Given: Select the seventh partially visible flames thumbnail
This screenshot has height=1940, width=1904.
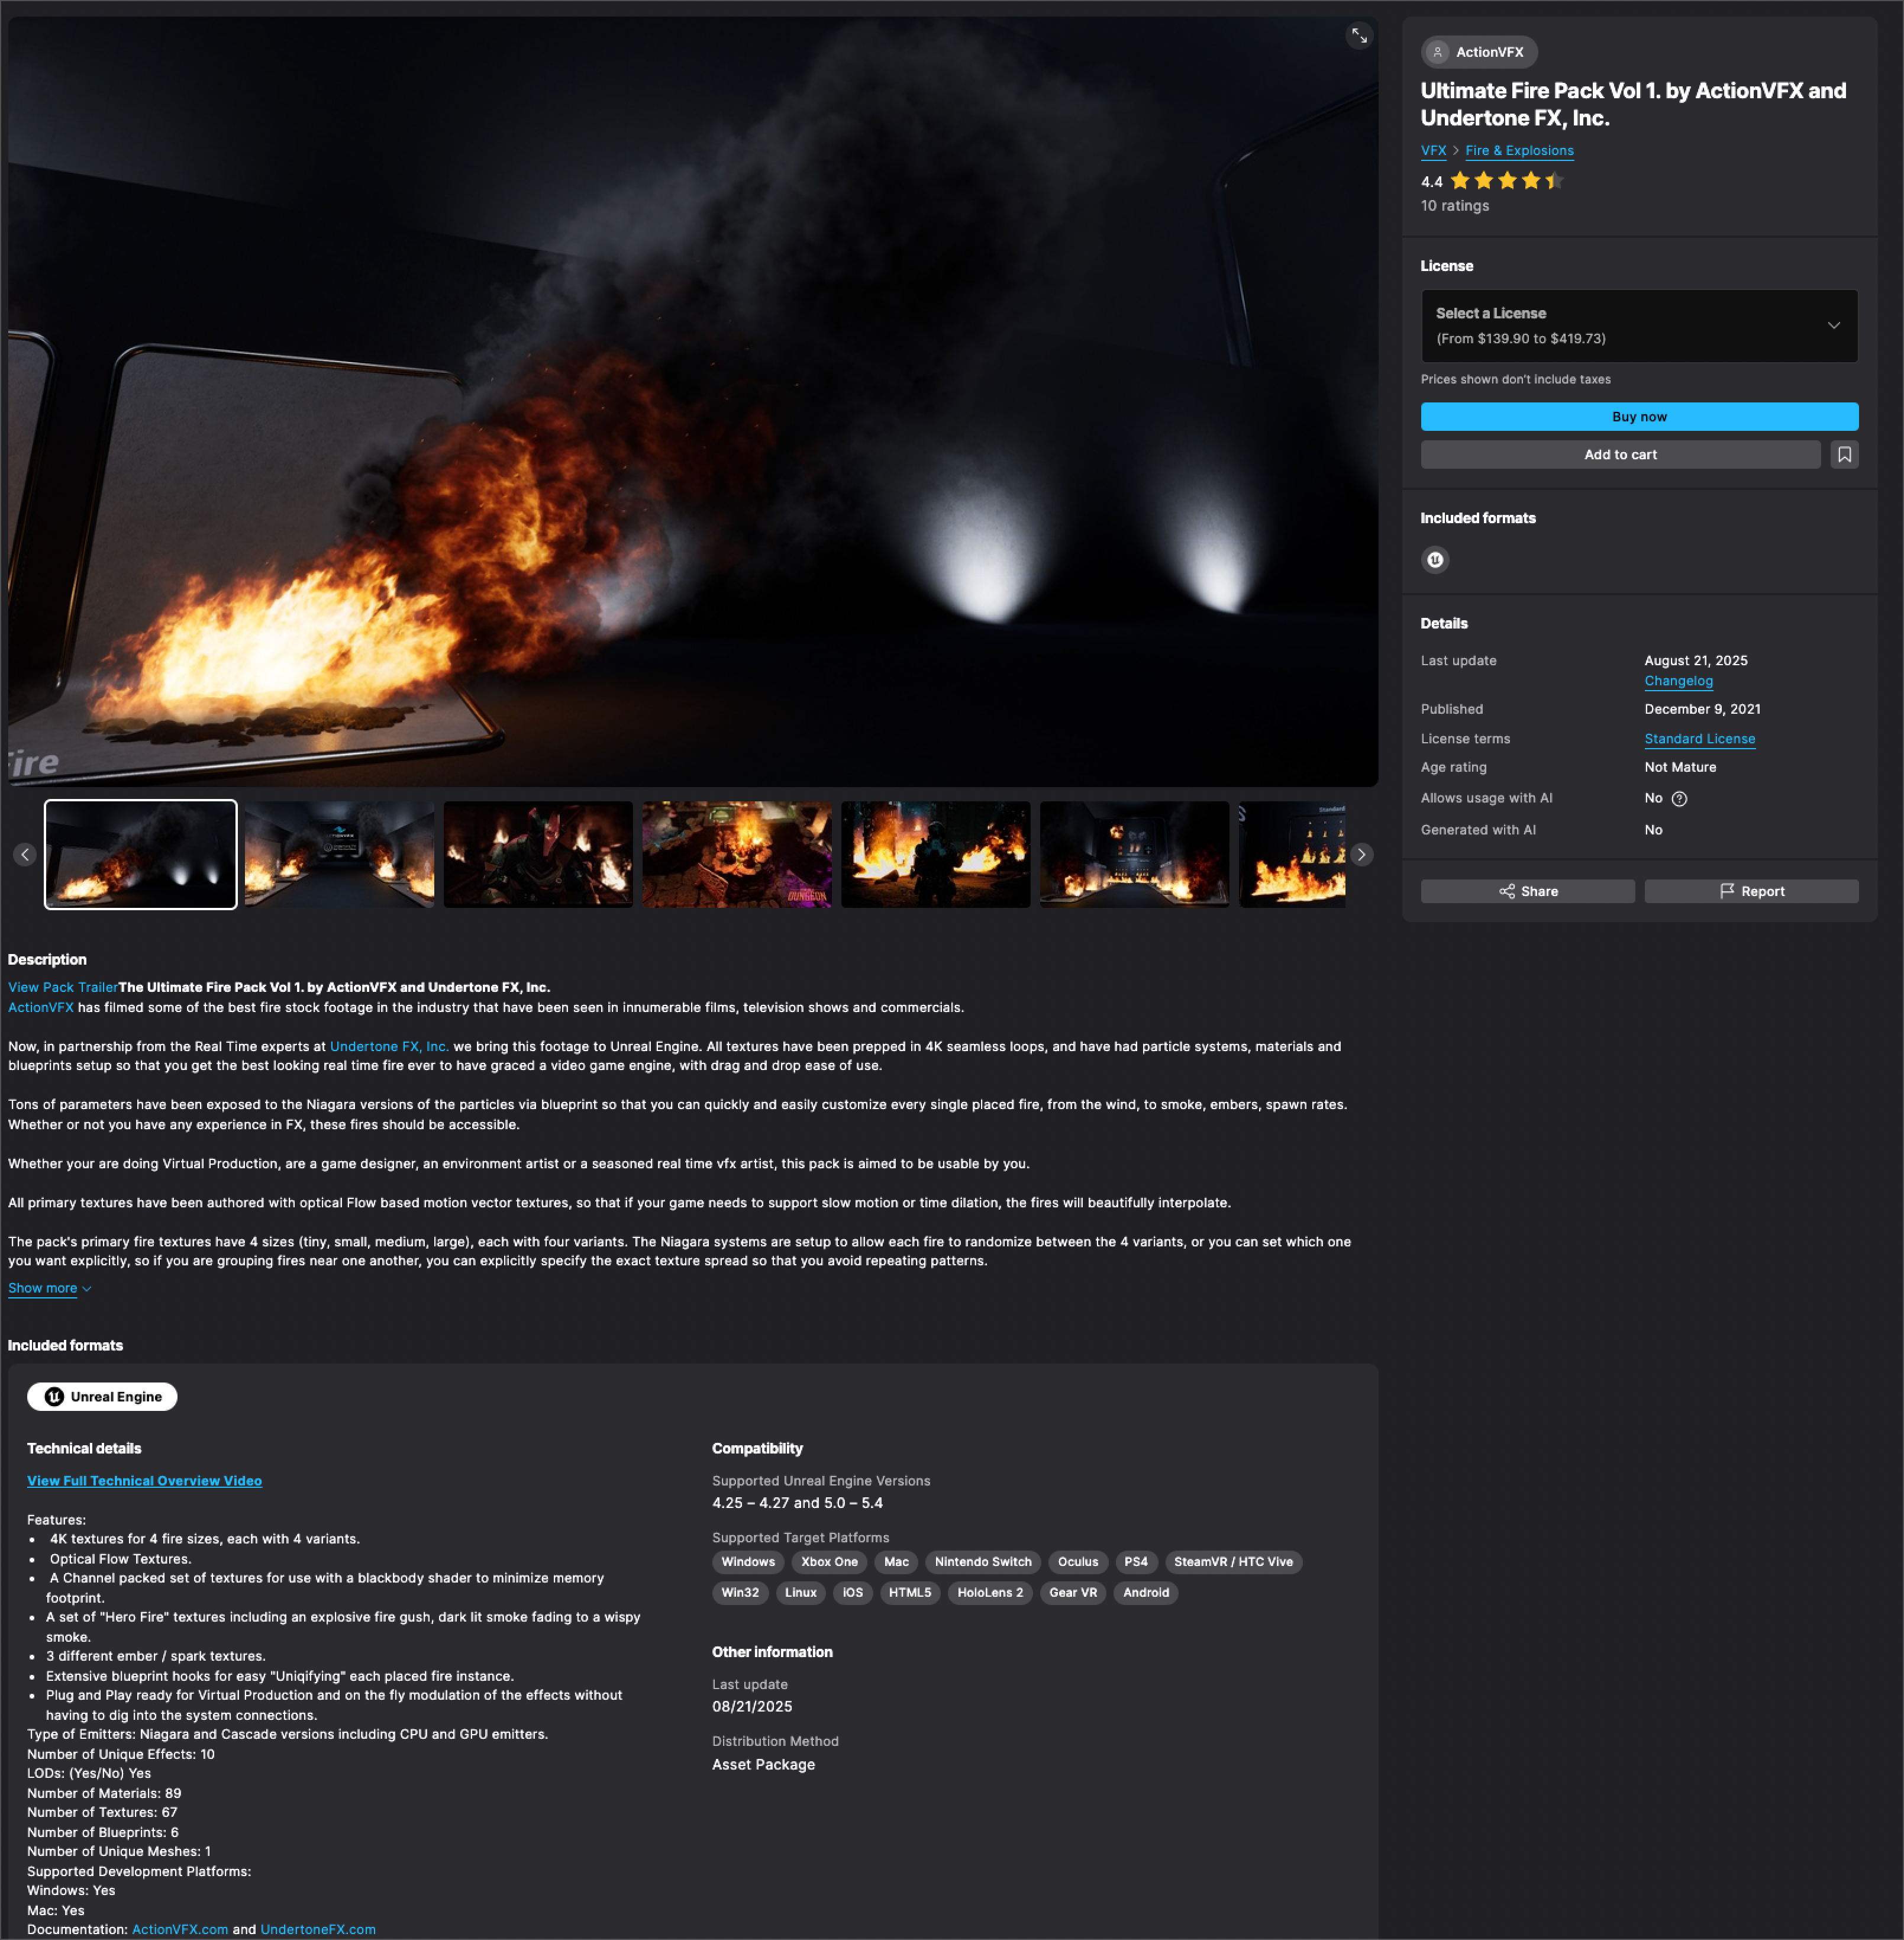Looking at the screenshot, I should (1292, 855).
